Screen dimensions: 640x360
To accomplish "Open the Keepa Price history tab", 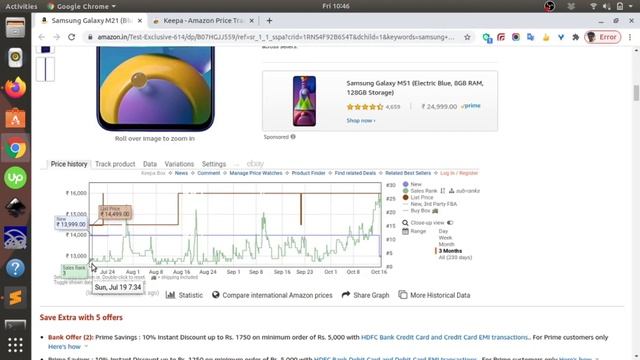I will (69, 164).
